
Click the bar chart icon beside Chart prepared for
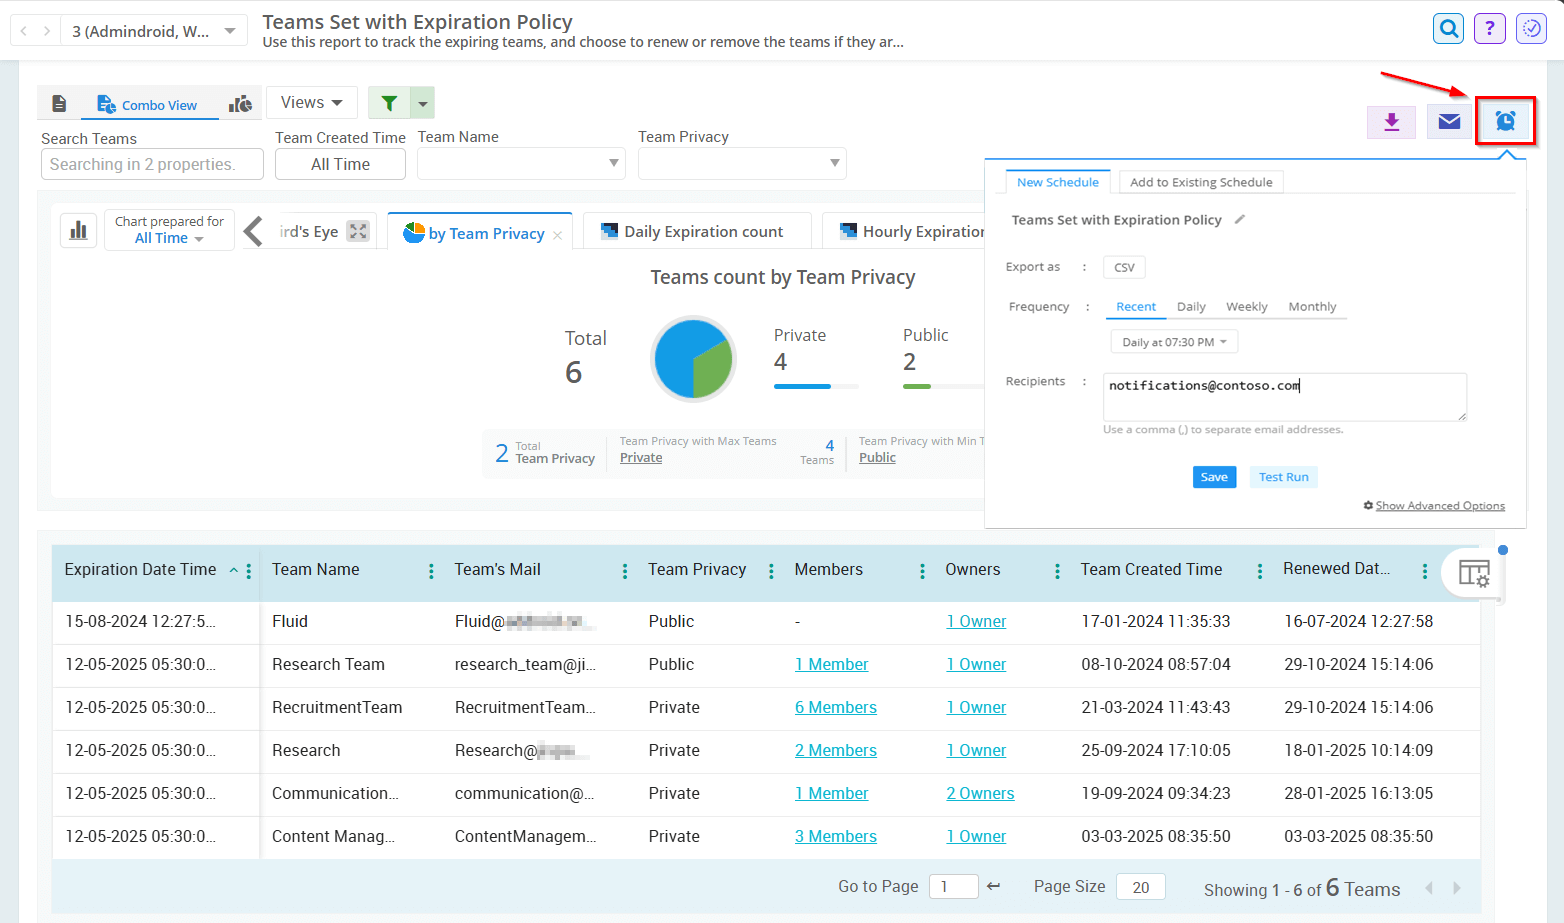[78, 230]
